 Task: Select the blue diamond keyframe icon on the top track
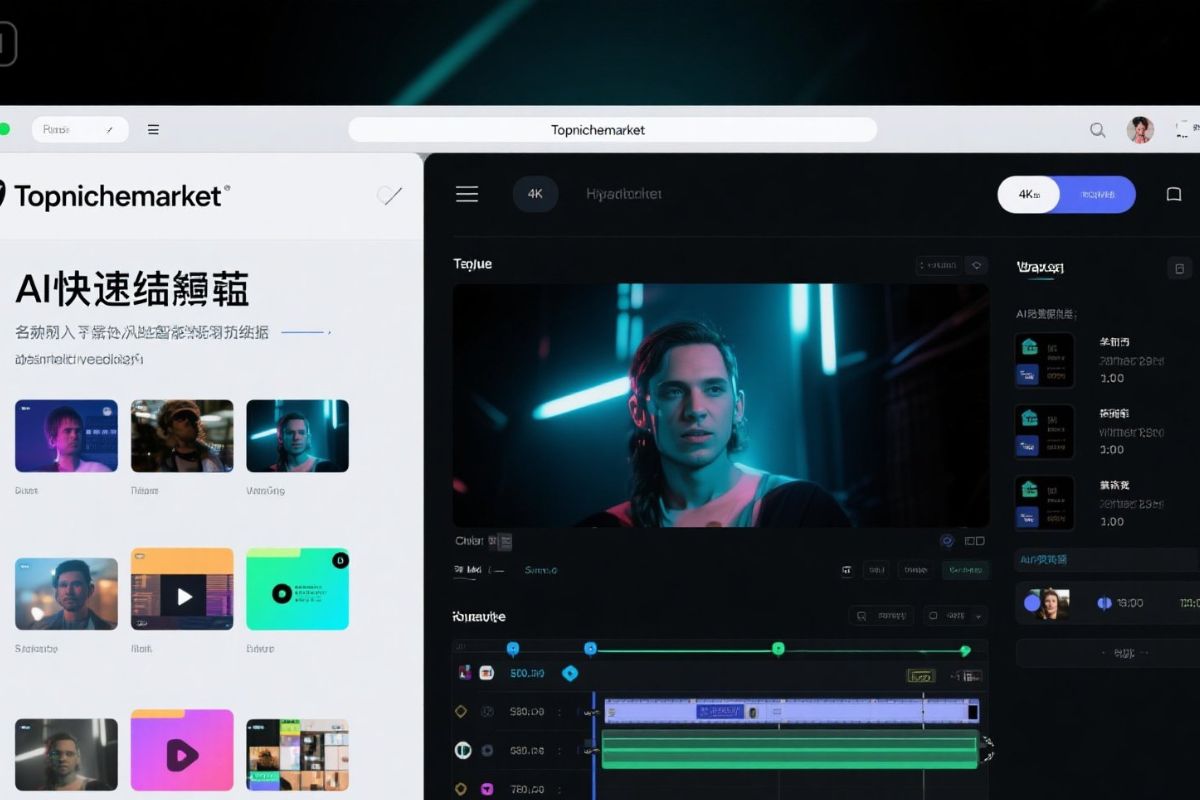570,673
